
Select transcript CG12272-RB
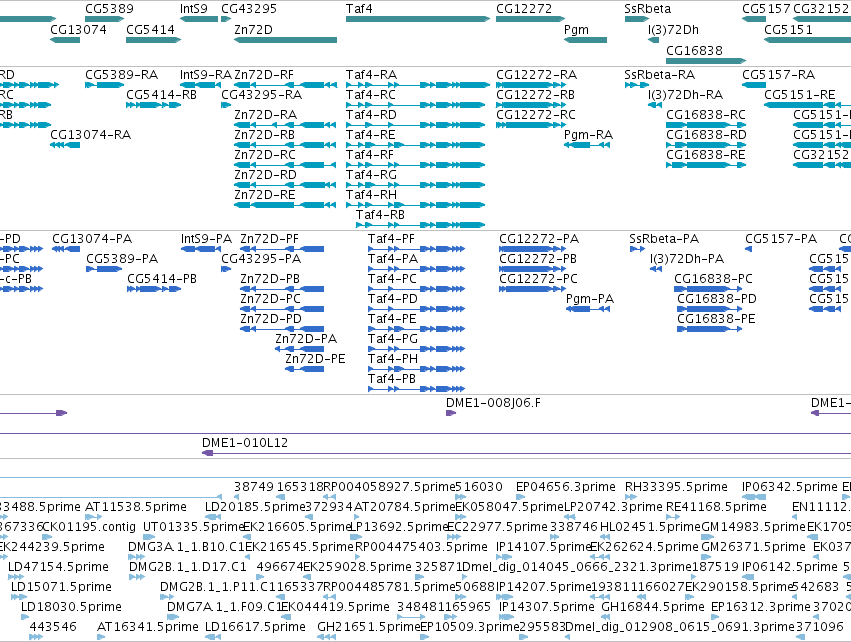(x=530, y=105)
